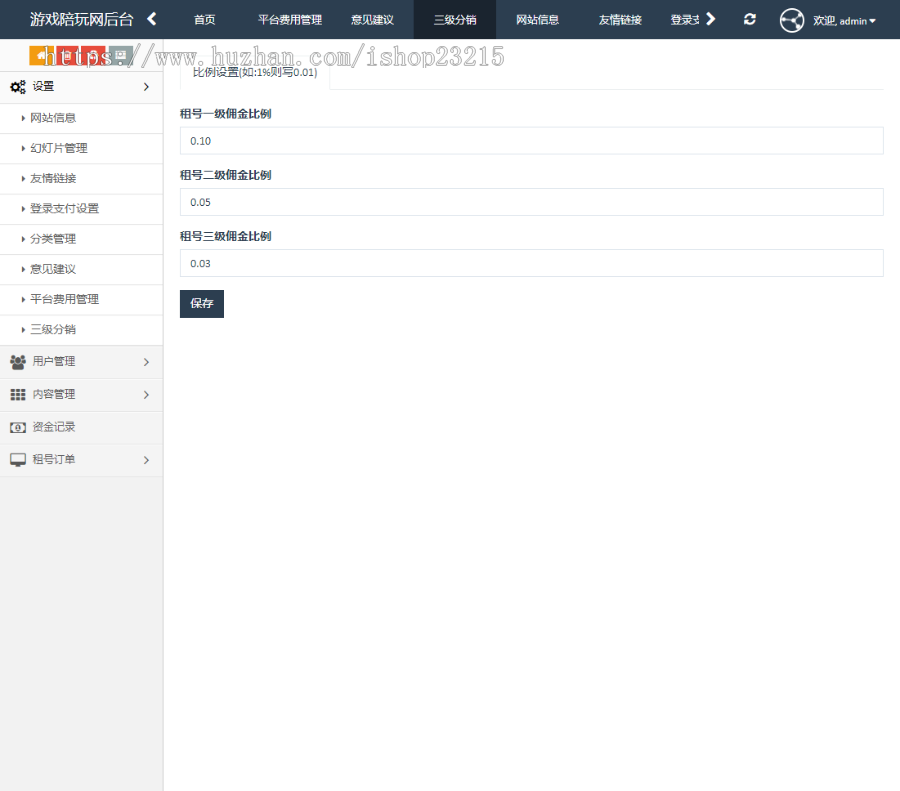Screen dimensions: 900x791
Task: Focus the 租号三级佣金比例 input field
Action: tap(532, 263)
